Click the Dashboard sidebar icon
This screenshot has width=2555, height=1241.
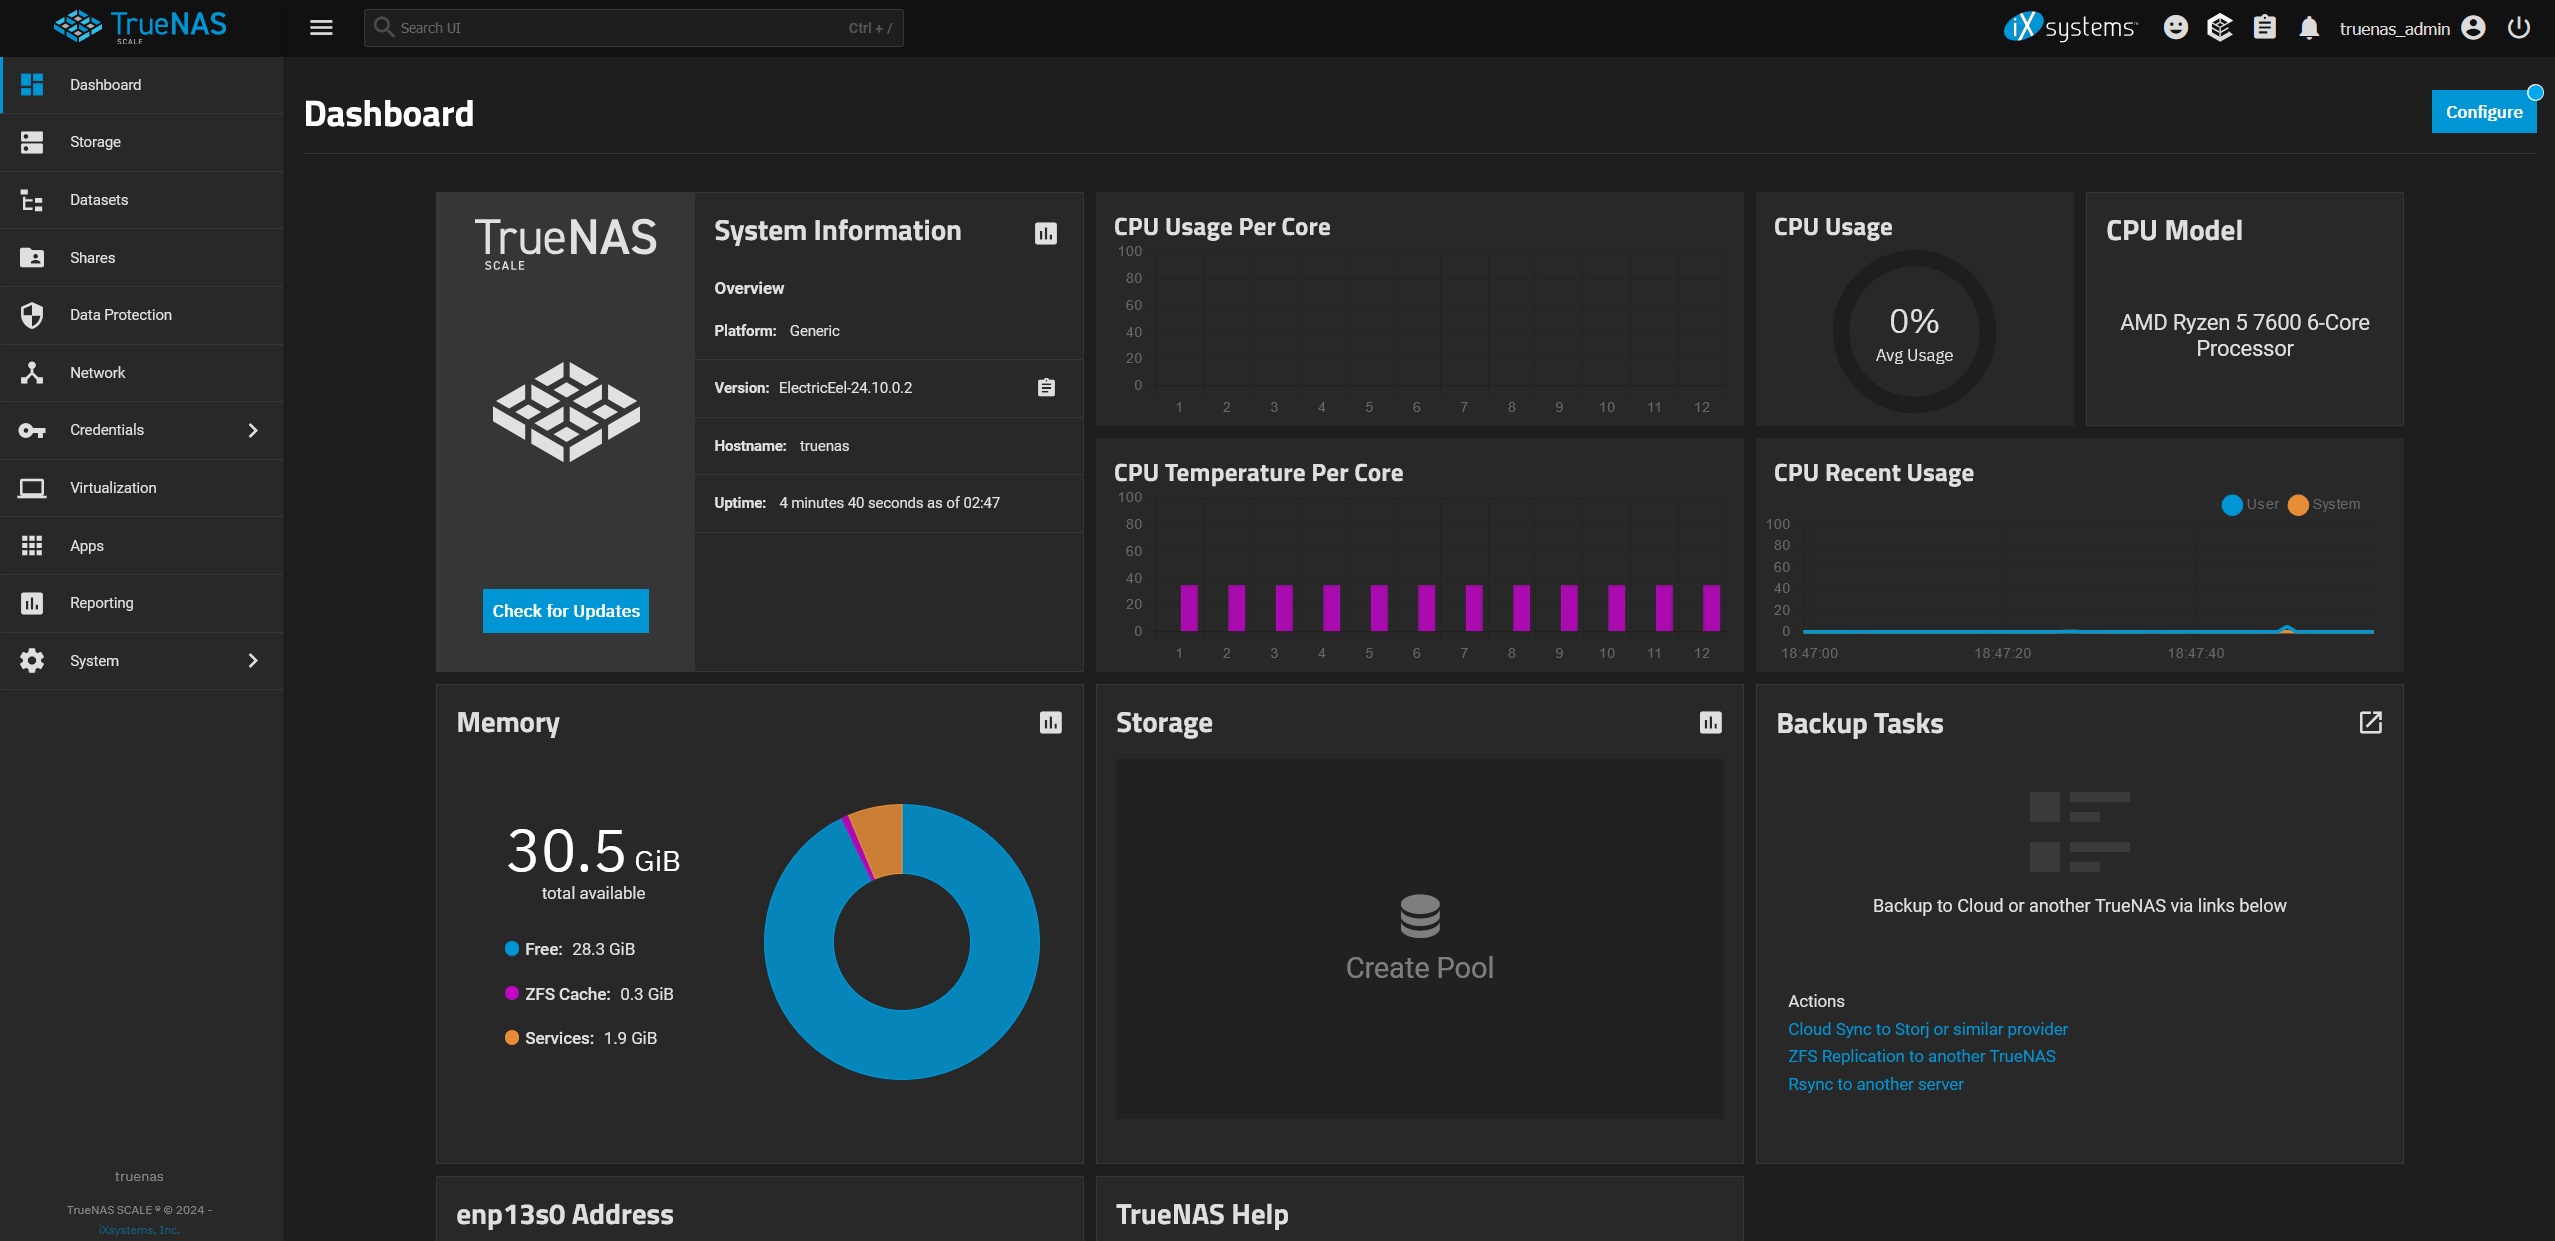click(32, 85)
